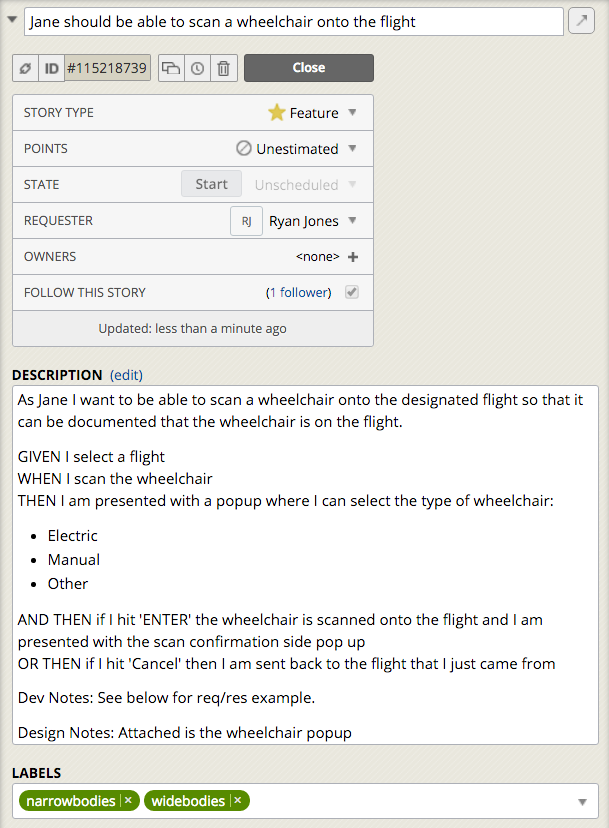609x828 pixels.
Task: Open the labels dropdown arrow
Action: pyautogui.click(x=582, y=802)
